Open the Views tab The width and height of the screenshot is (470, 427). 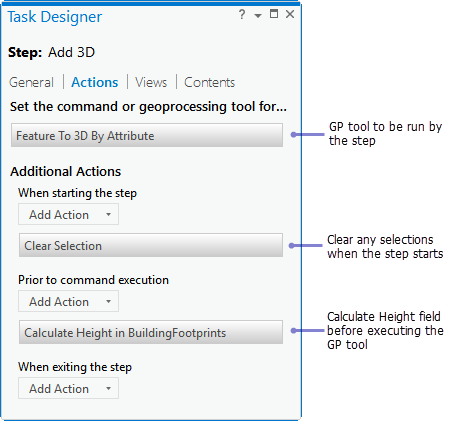pyautogui.click(x=151, y=82)
